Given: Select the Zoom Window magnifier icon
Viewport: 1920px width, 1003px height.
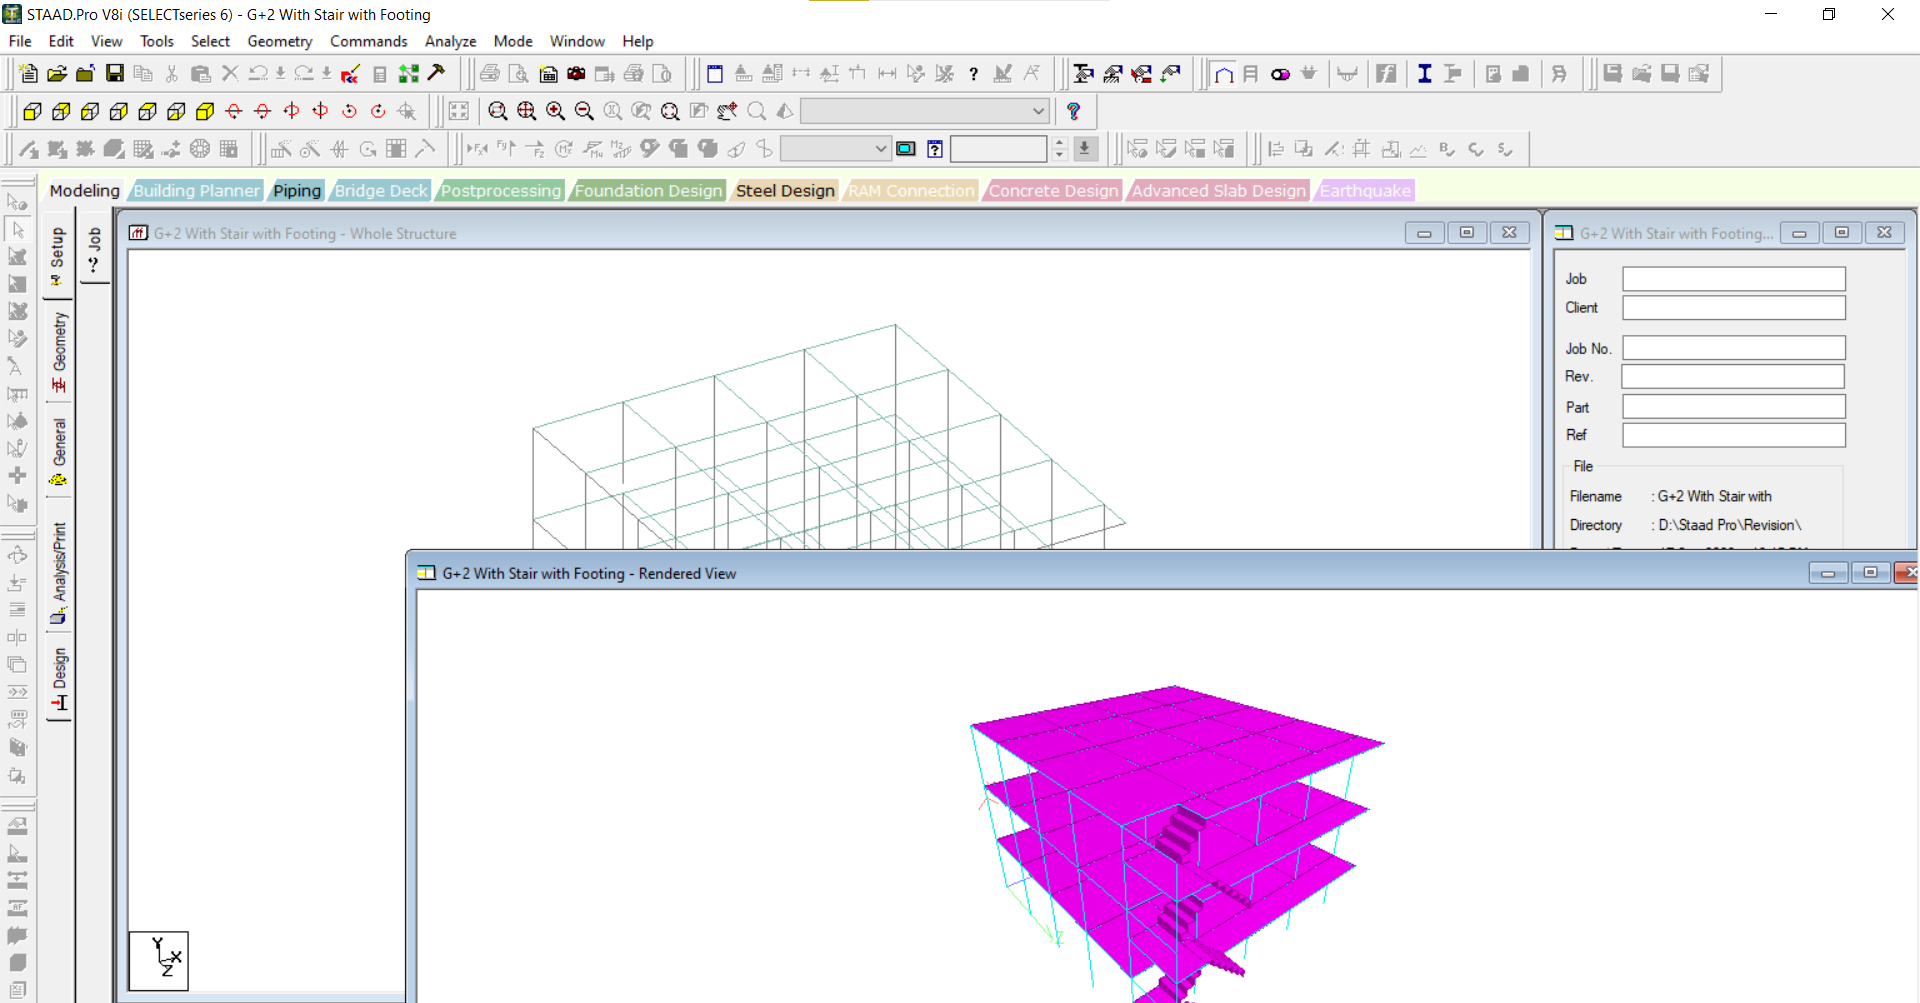Looking at the screenshot, I should click(x=497, y=112).
